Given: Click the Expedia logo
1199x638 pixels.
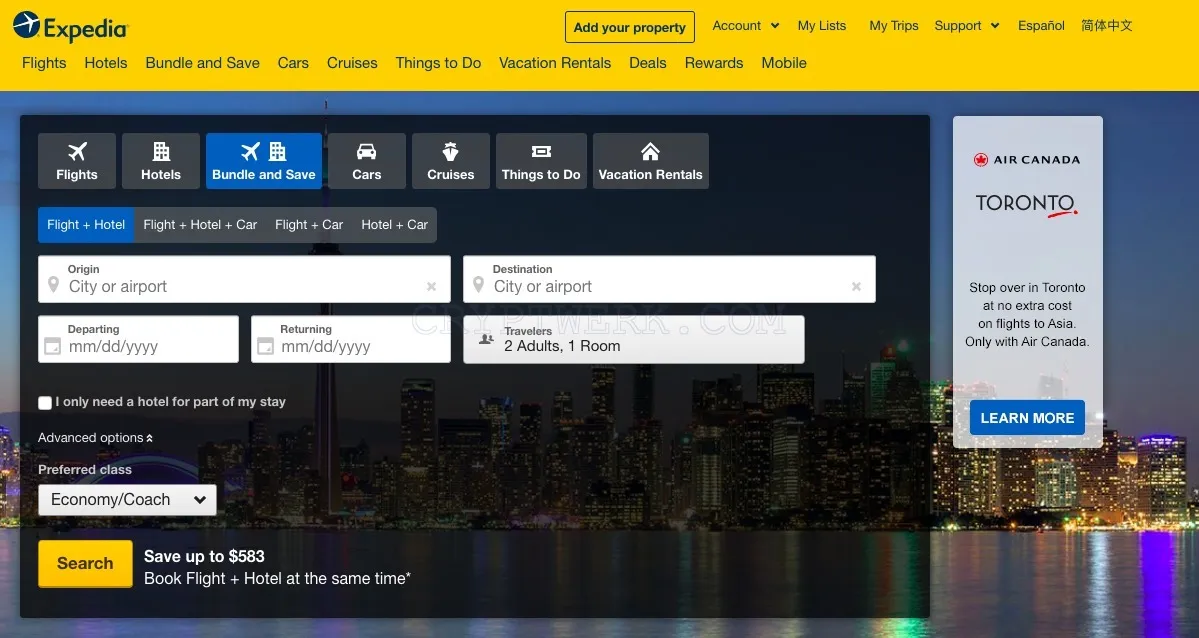Looking at the screenshot, I should tap(71, 27).
